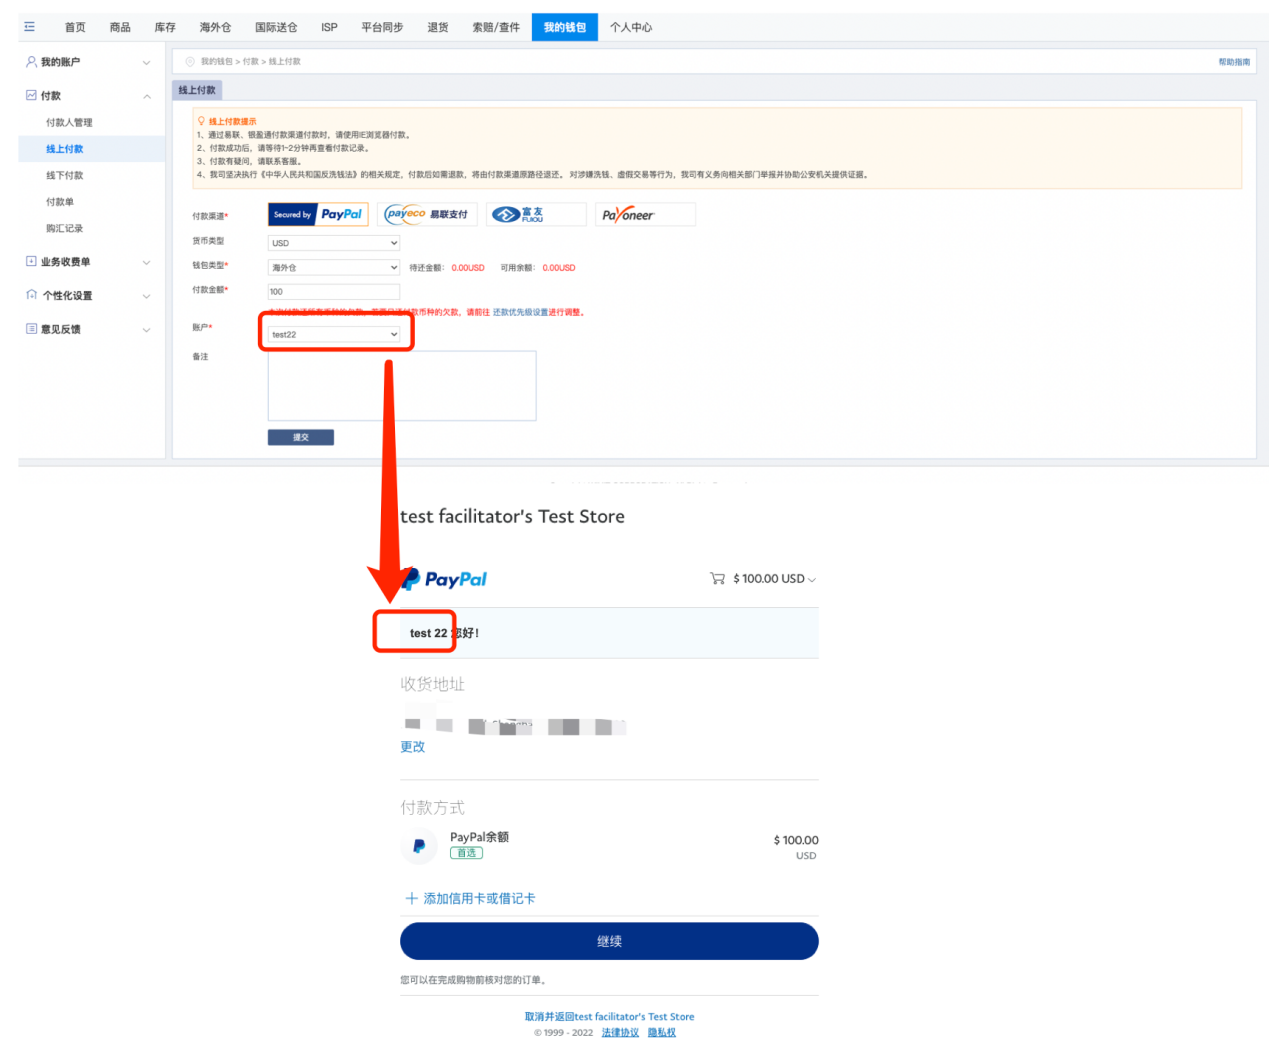The height and width of the screenshot is (1049, 1269).
Task: Click the PayPal balance round icon
Action: click(x=419, y=846)
